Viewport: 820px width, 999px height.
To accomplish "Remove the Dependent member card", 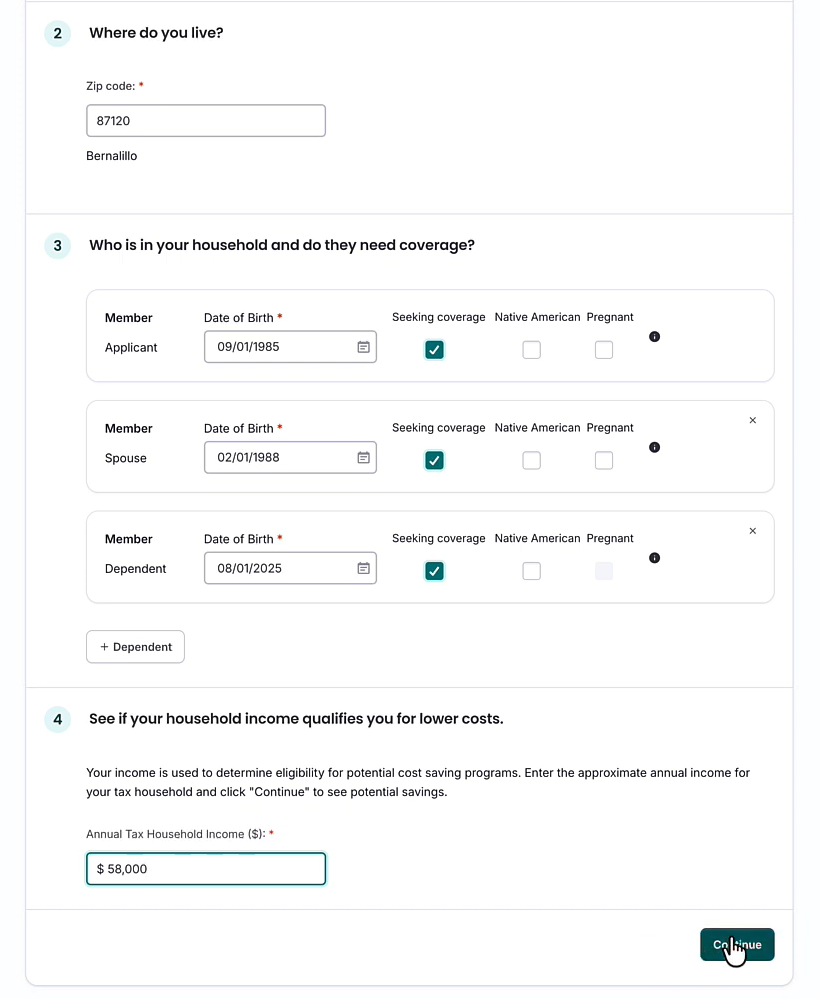I will pyautogui.click(x=753, y=531).
